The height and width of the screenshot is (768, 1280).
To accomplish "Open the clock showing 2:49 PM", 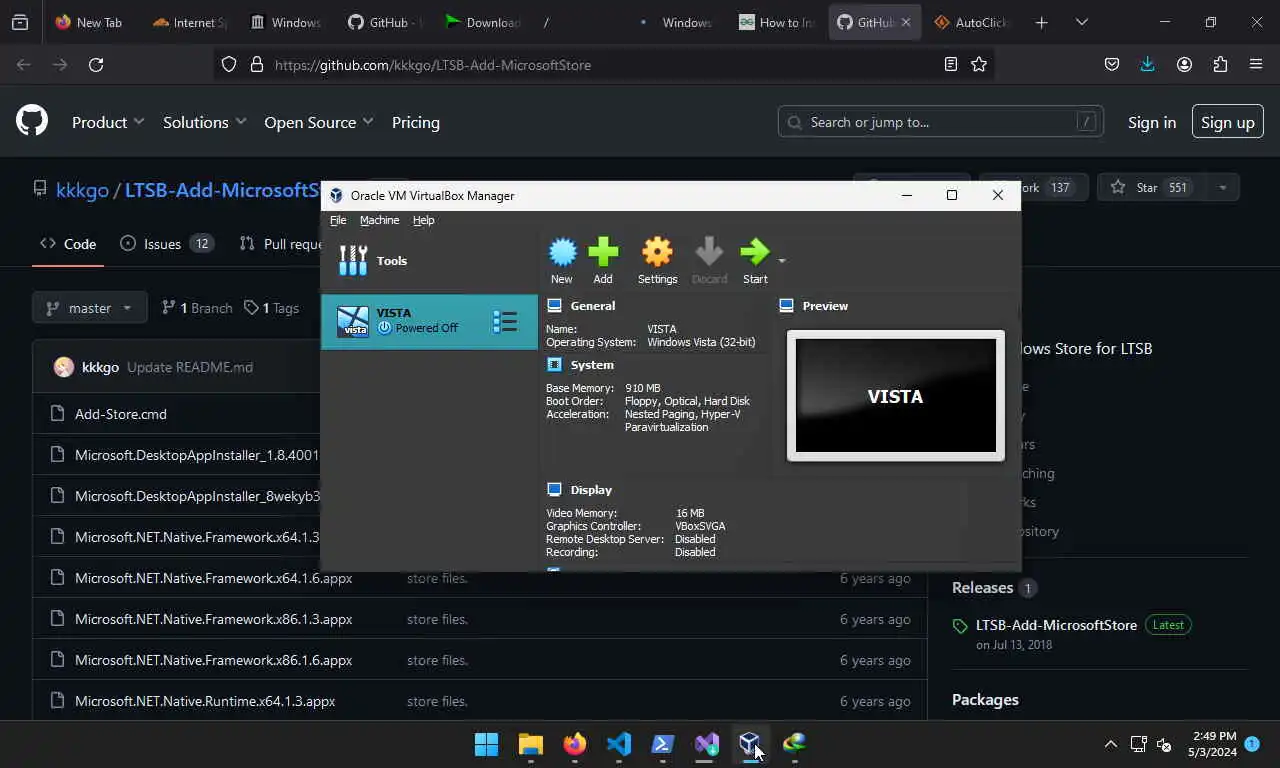I will (1213, 744).
